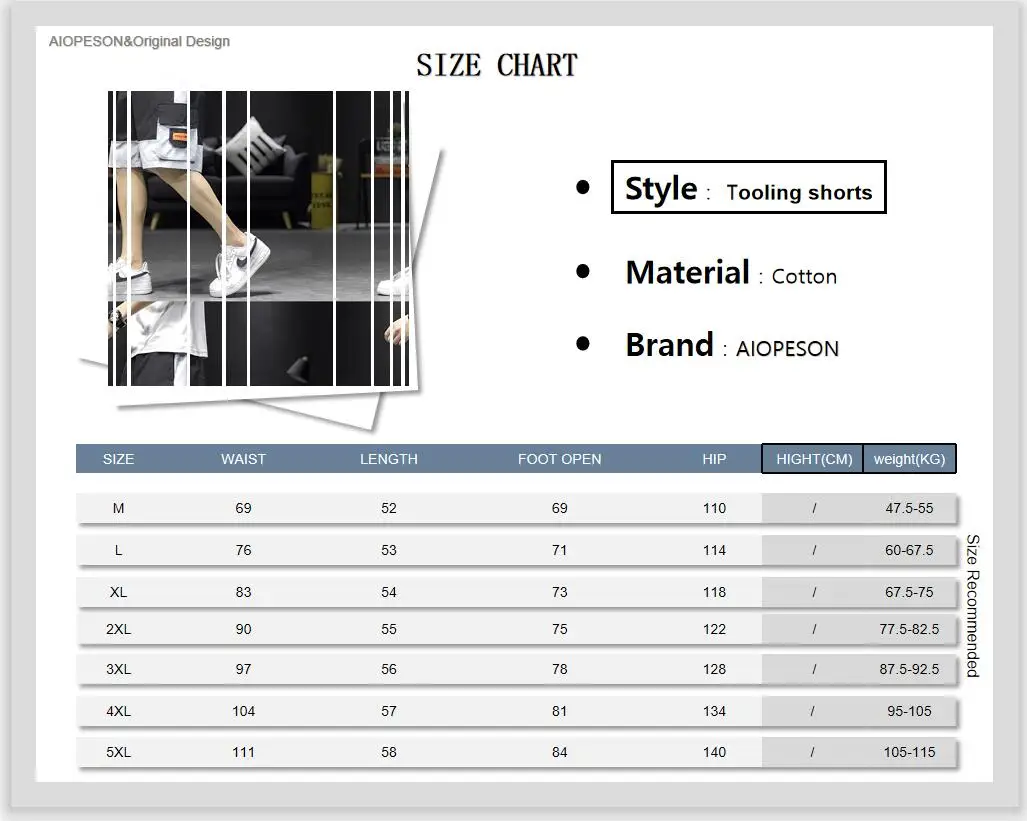Click the SIZE column header
Image resolution: width=1027 pixels, height=821 pixels.
(119, 459)
